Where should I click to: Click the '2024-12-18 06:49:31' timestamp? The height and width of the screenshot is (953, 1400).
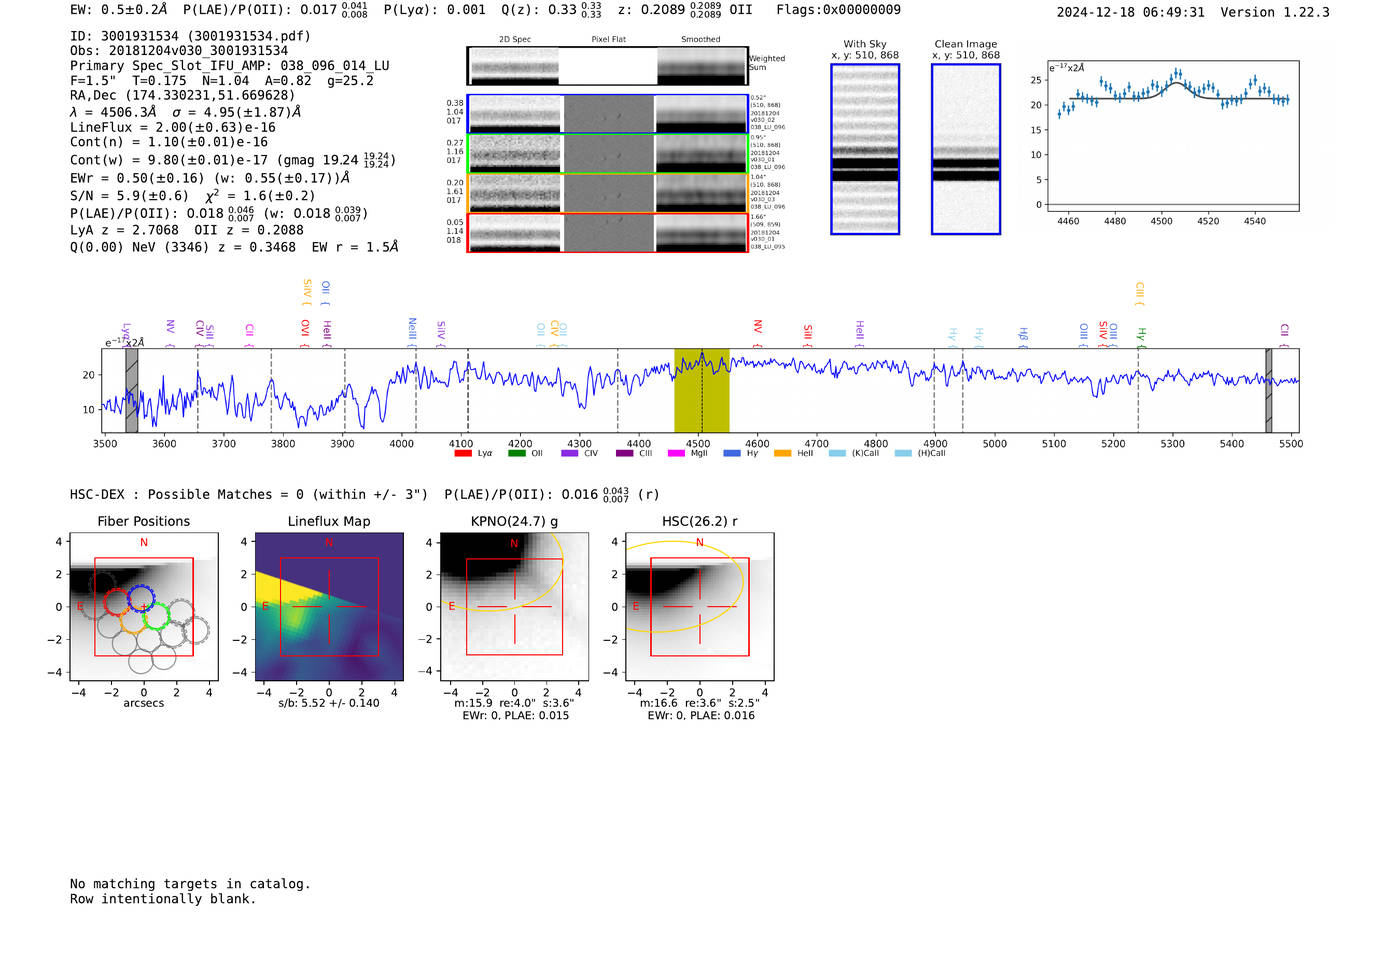pyautogui.click(x=1130, y=13)
